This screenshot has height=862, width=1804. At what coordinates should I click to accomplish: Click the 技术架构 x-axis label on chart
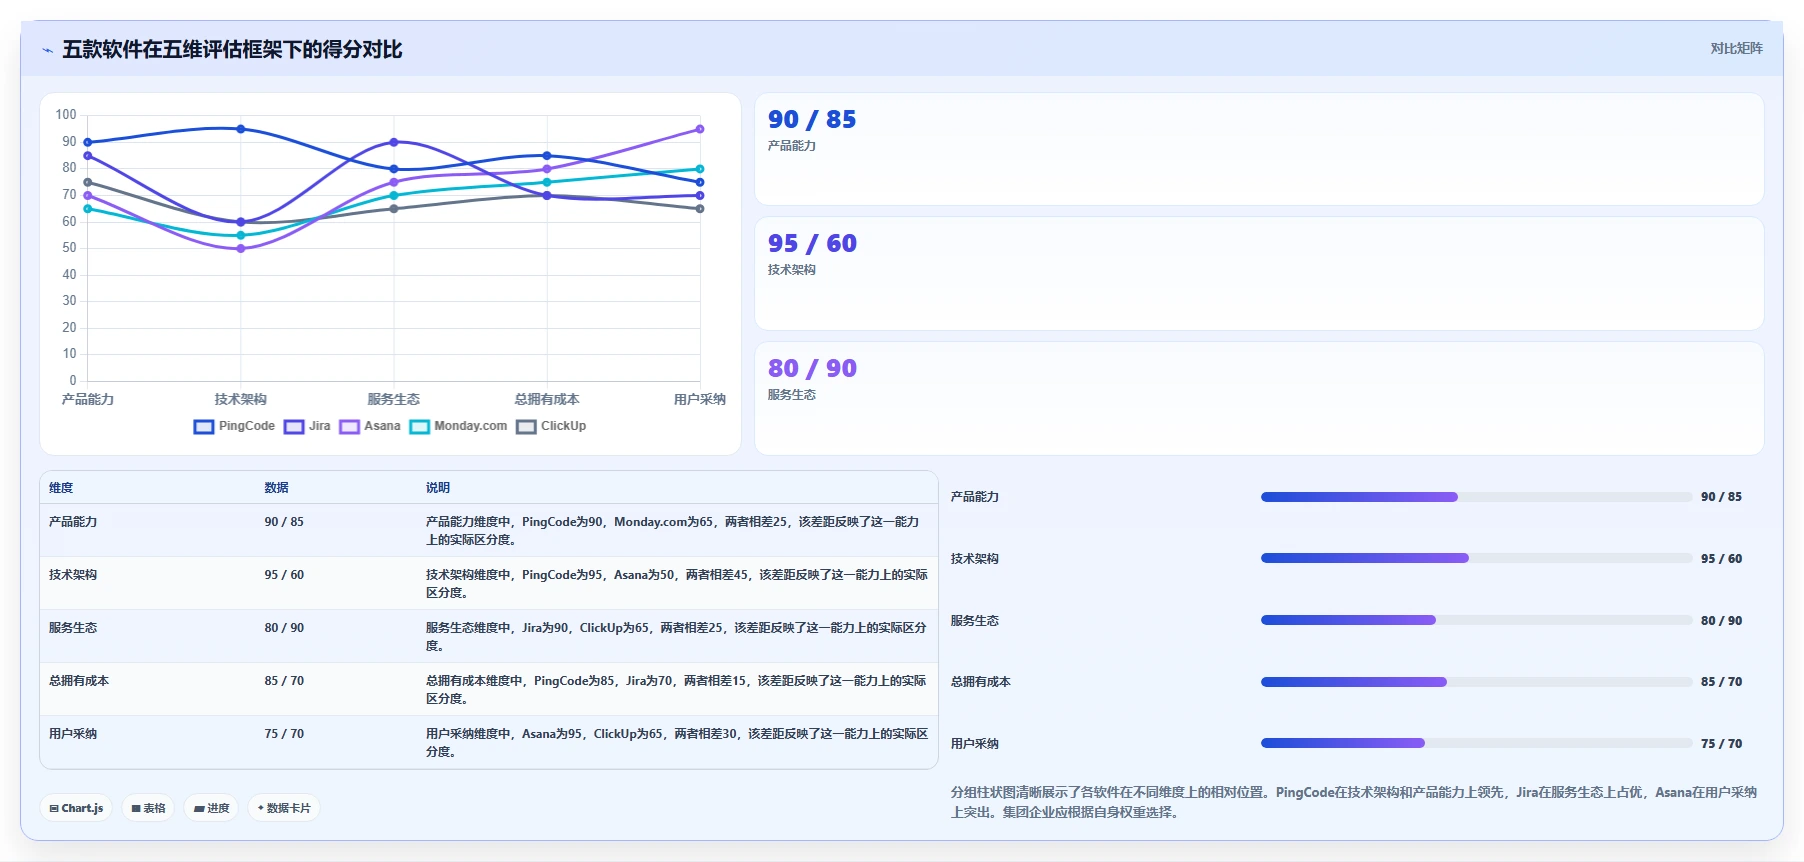pos(241,399)
